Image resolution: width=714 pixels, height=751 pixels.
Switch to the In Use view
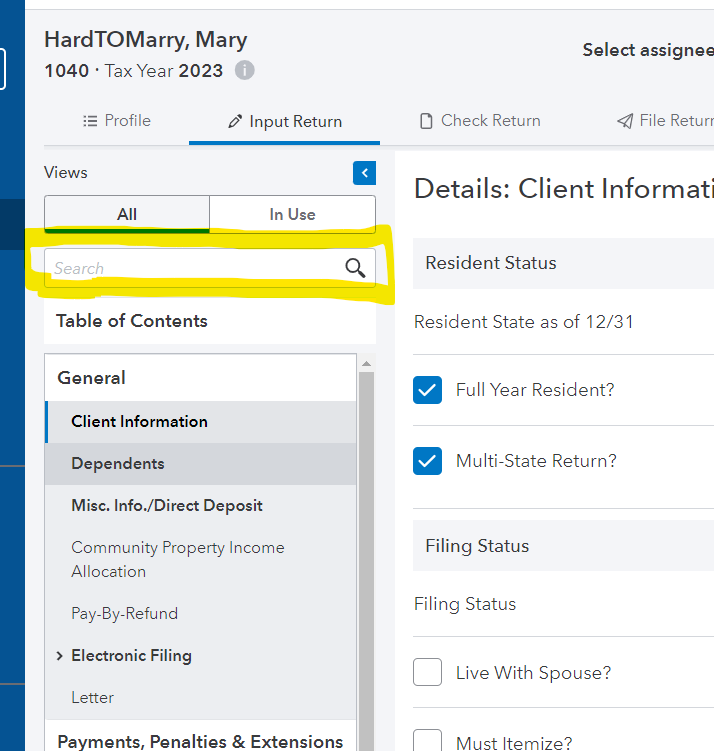pos(292,214)
